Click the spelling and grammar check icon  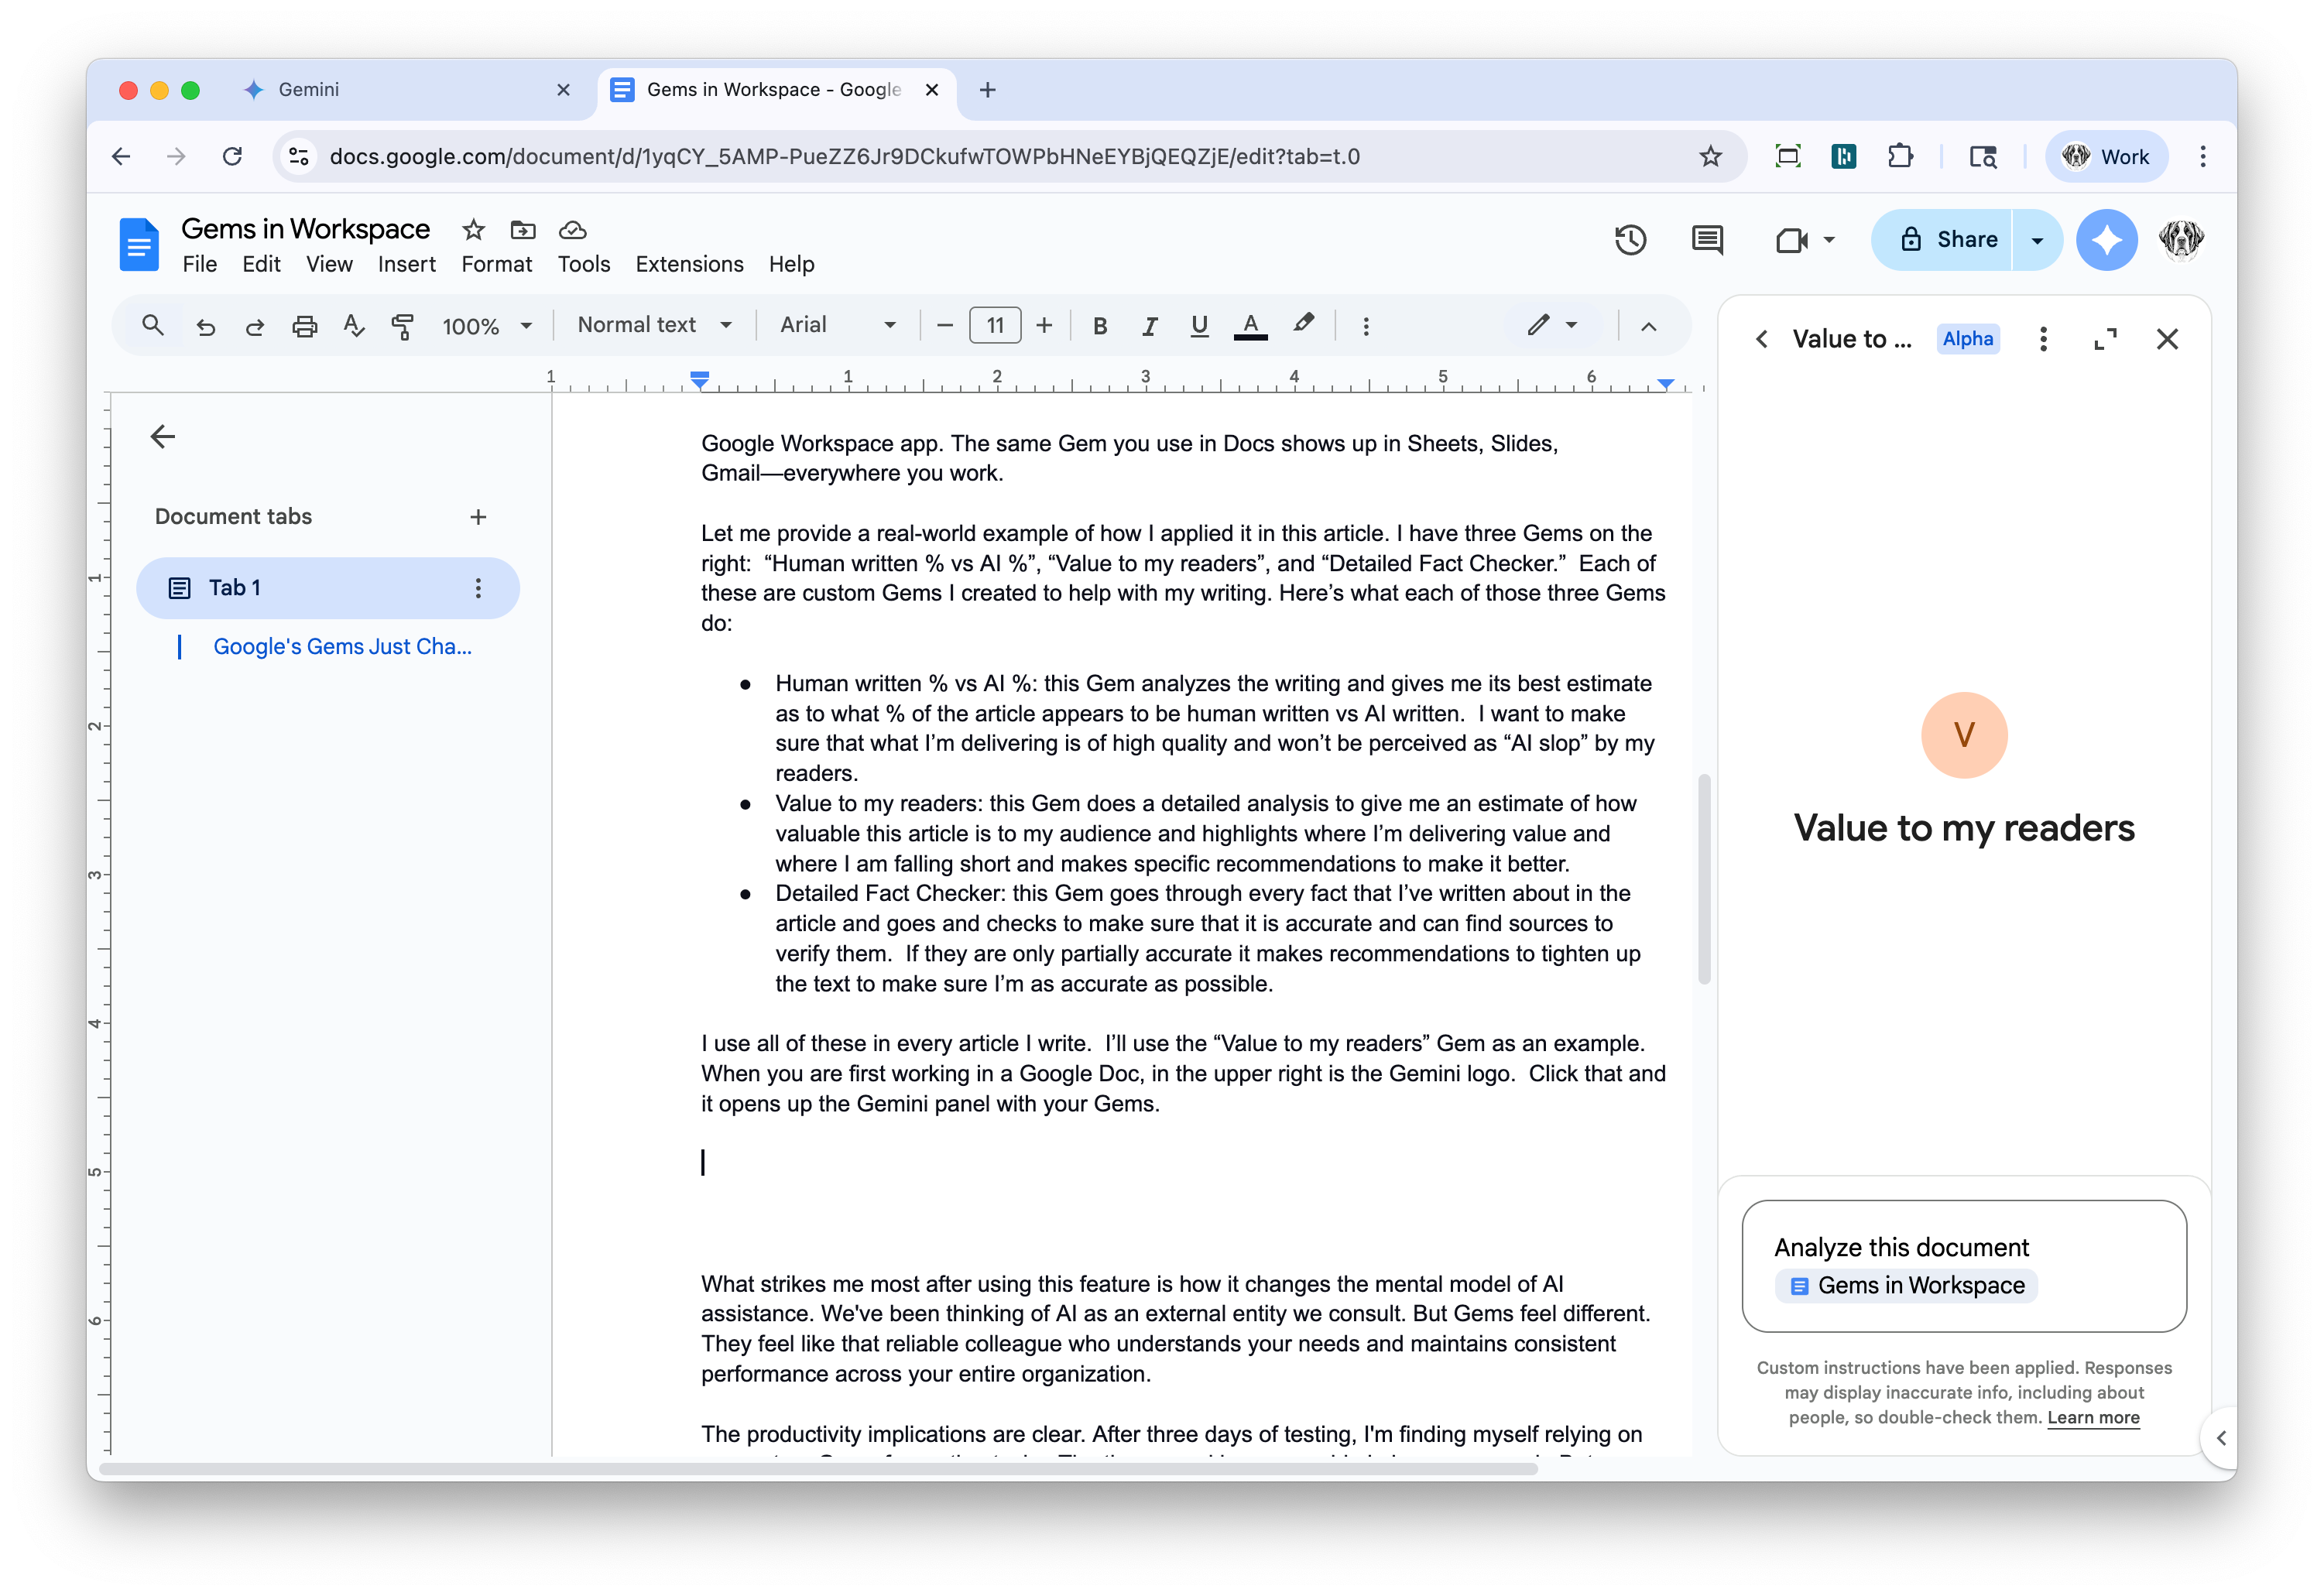(x=353, y=326)
